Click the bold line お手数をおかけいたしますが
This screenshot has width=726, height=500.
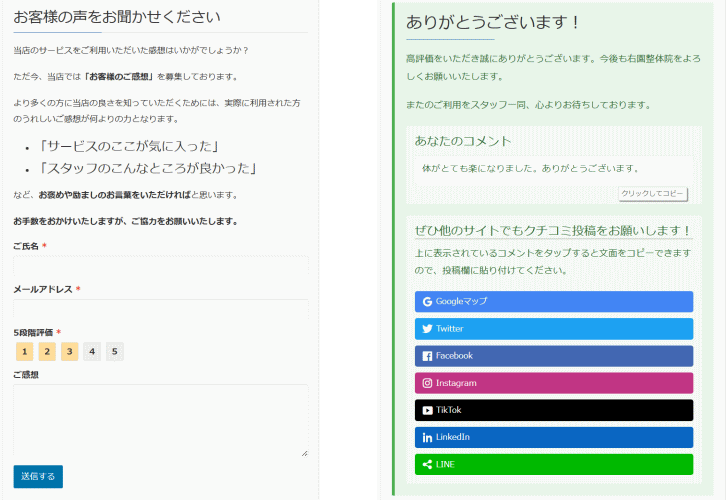(126, 221)
